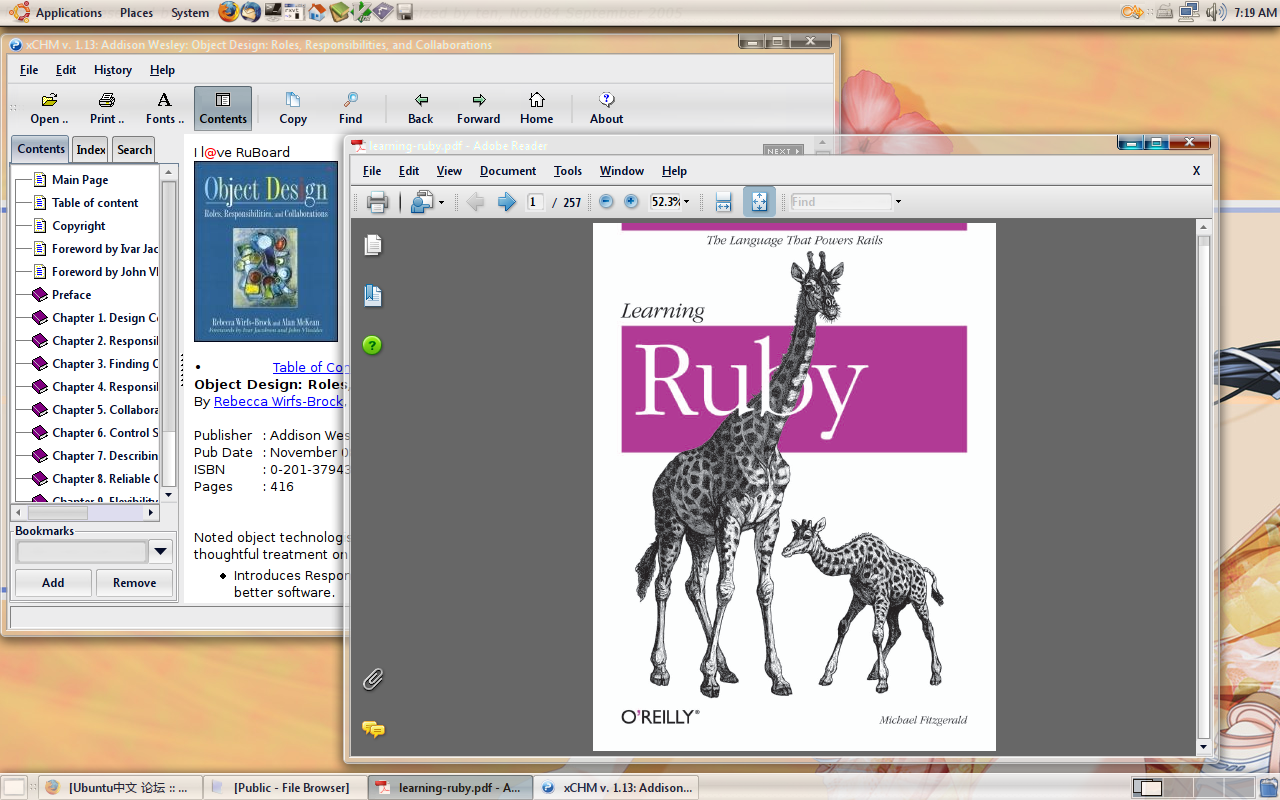Launch Thunderbird from the top panel
Screen dimensions: 1280x800
click(x=251, y=12)
